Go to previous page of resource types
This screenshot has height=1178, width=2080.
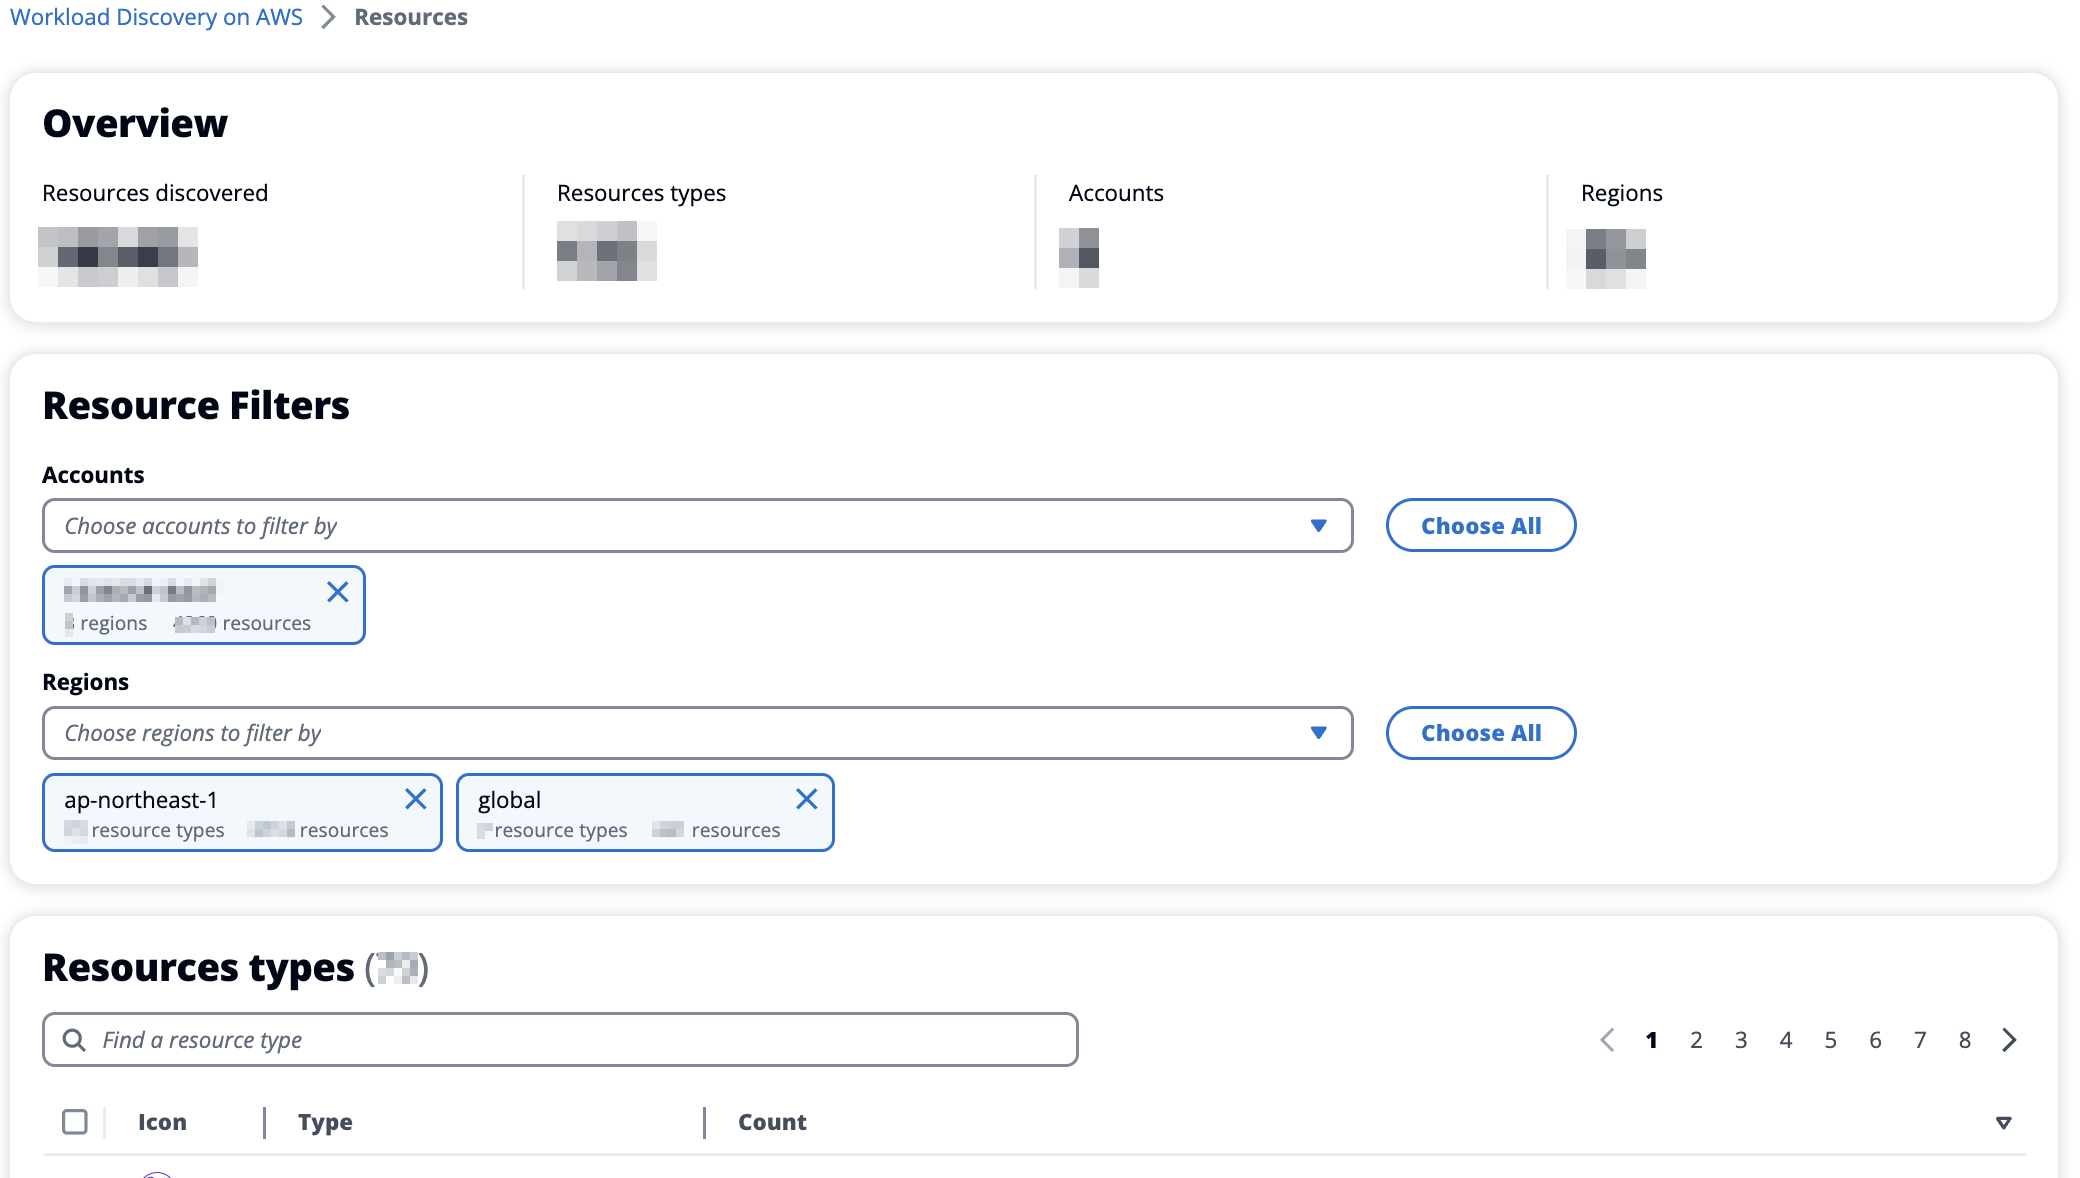pos(1607,1040)
